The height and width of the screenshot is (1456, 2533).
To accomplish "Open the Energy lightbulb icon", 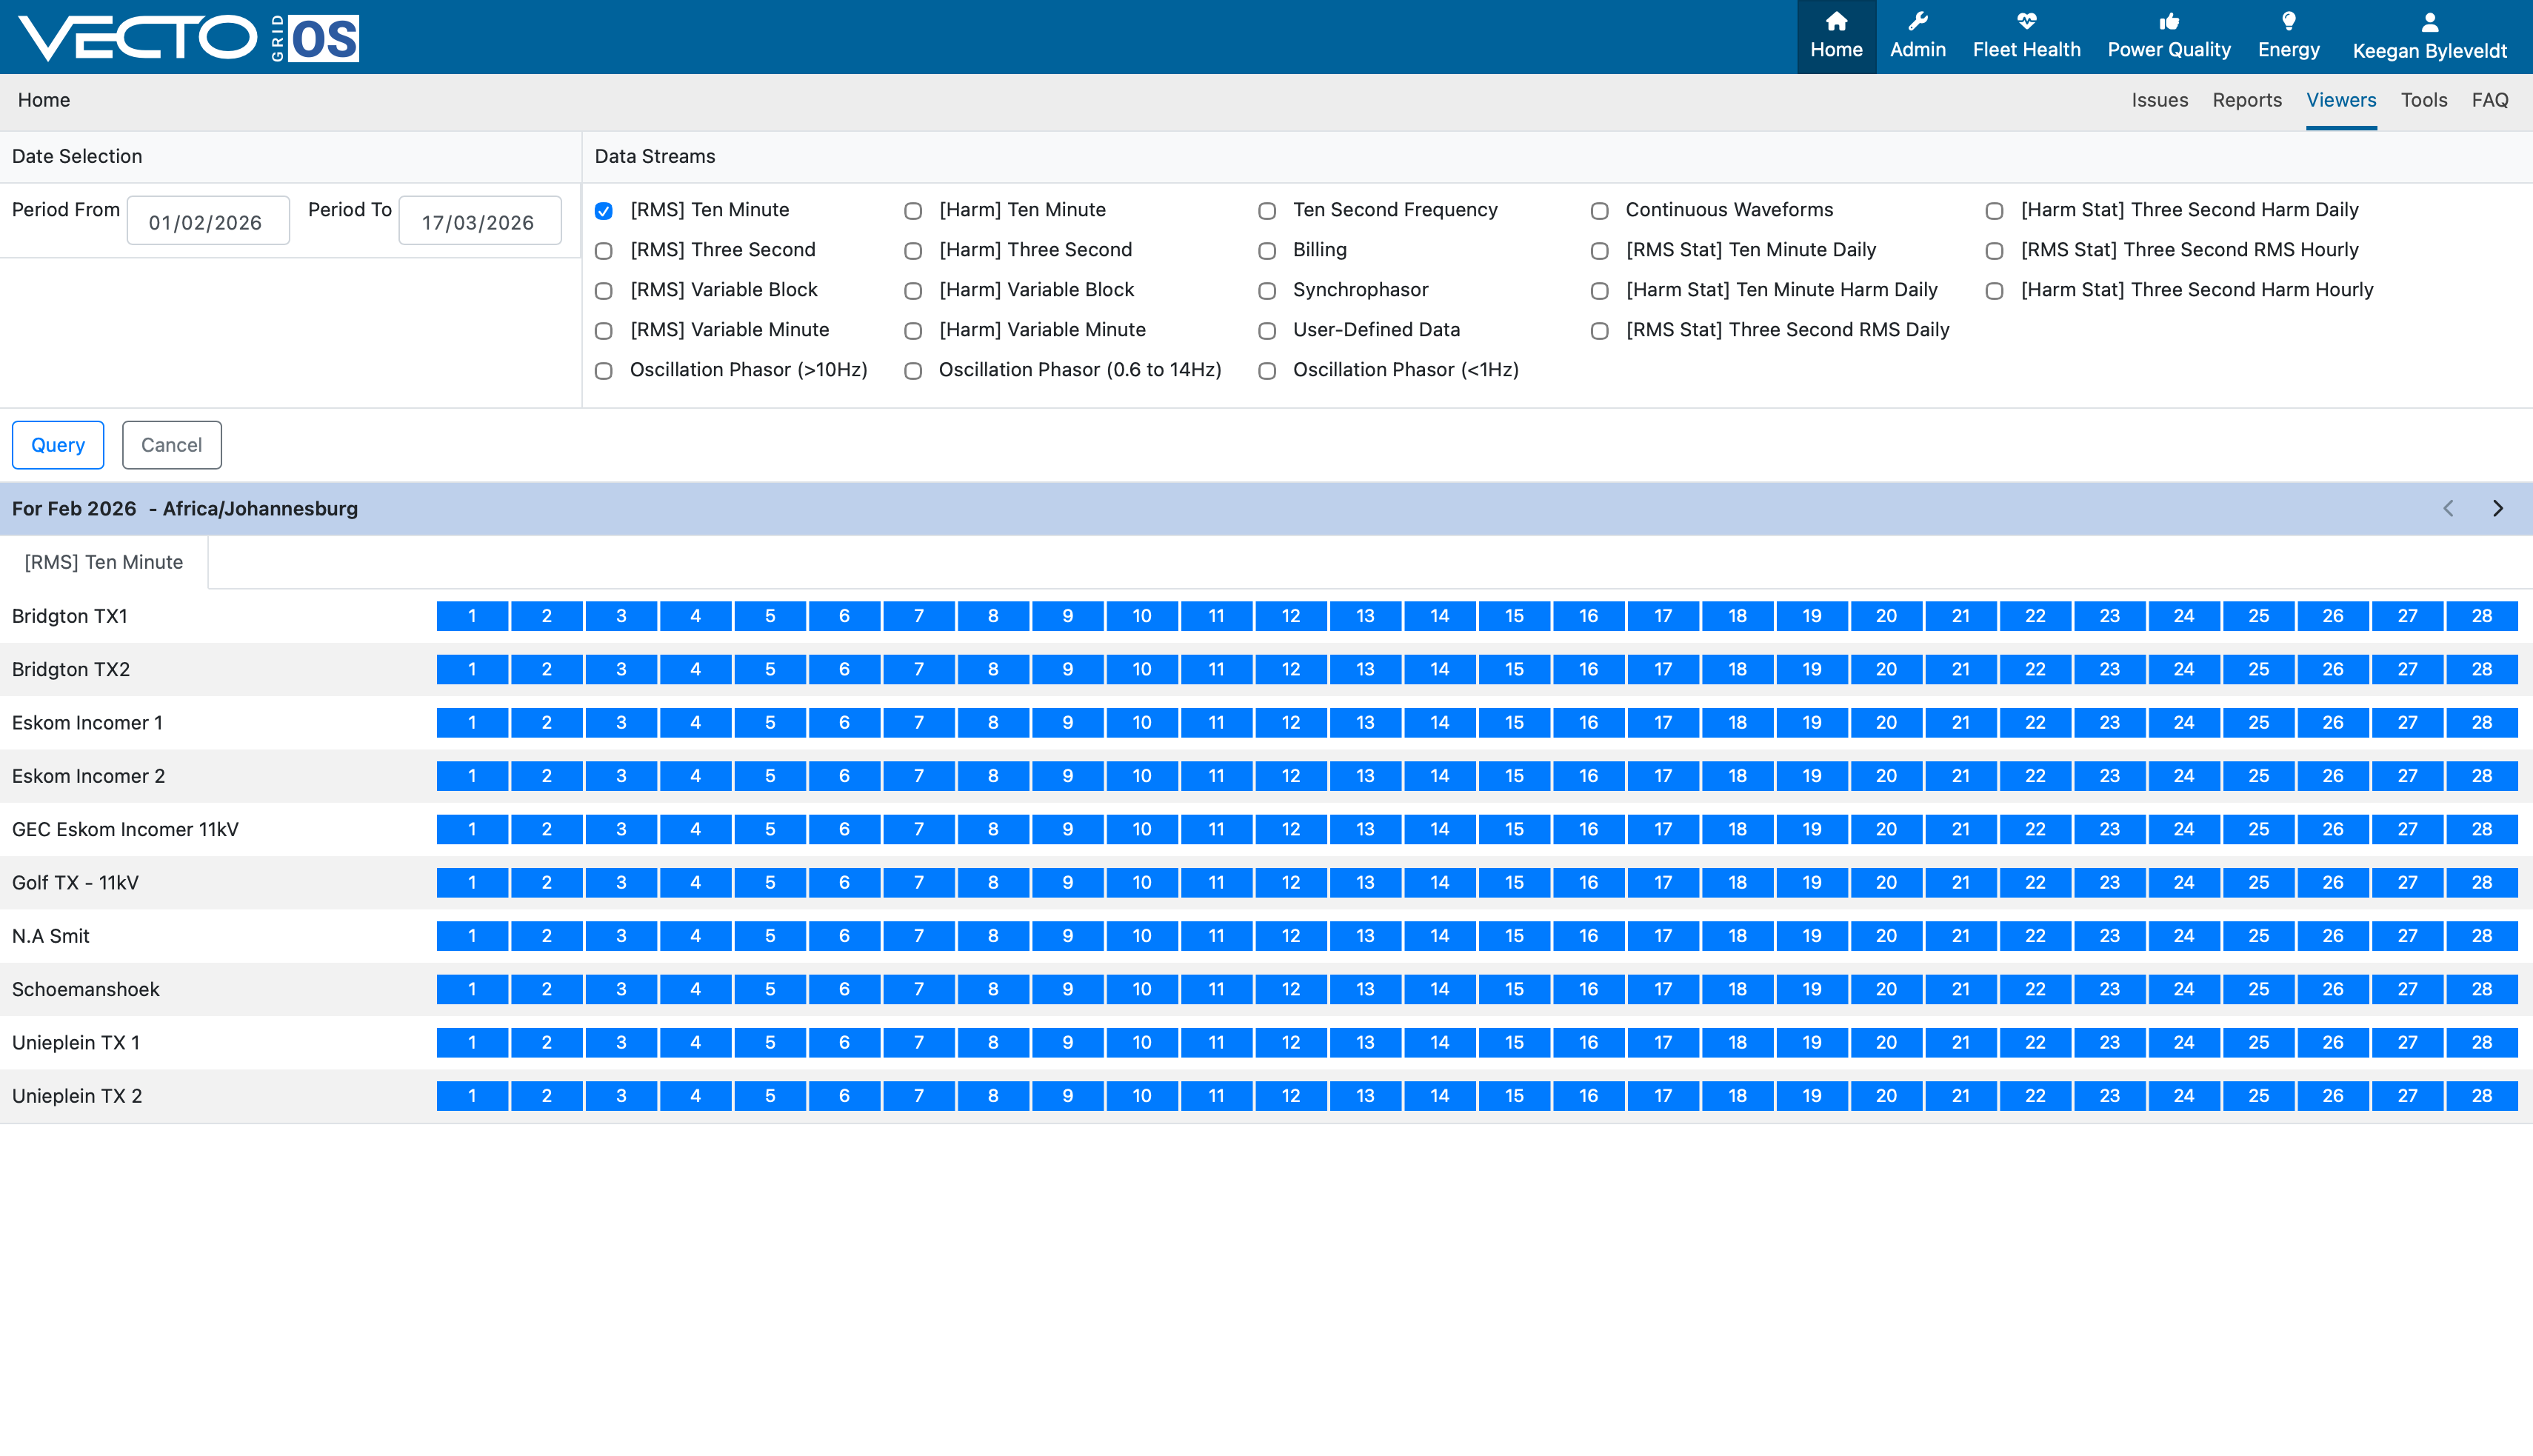I will [2288, 22].
